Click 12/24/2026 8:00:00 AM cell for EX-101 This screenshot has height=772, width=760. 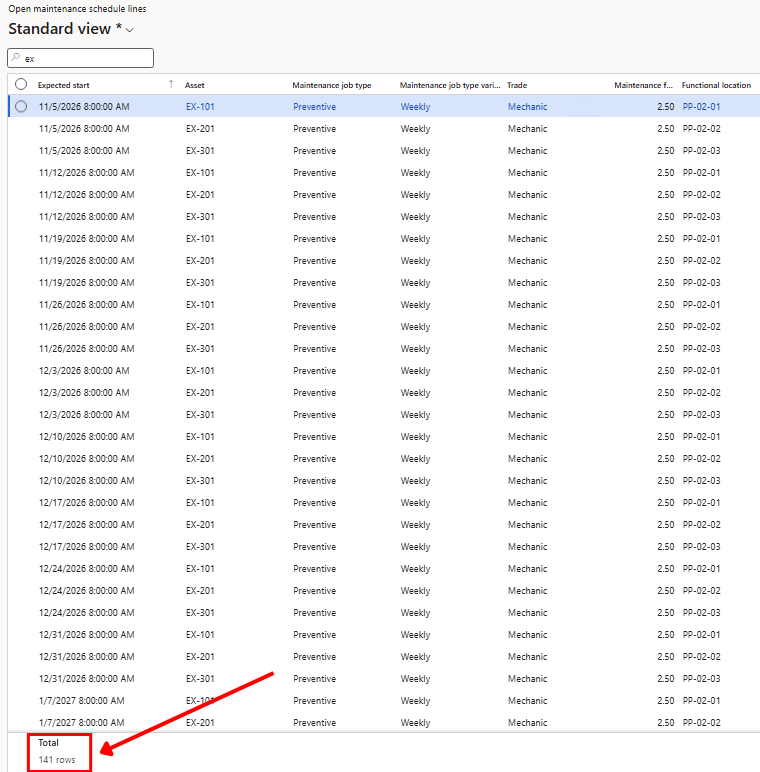(87, 569)
